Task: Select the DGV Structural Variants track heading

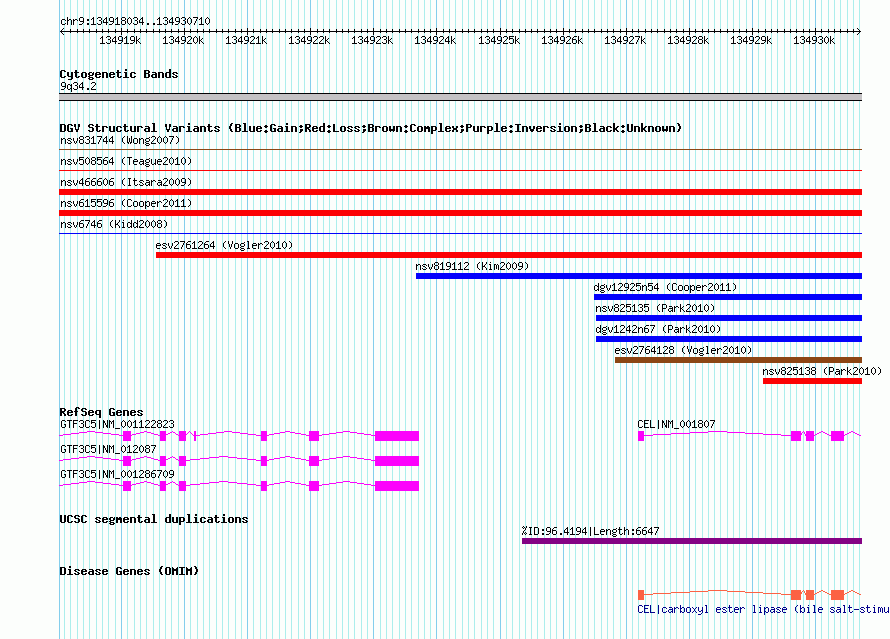Action: pyautogui.click(x=371, y=128)
